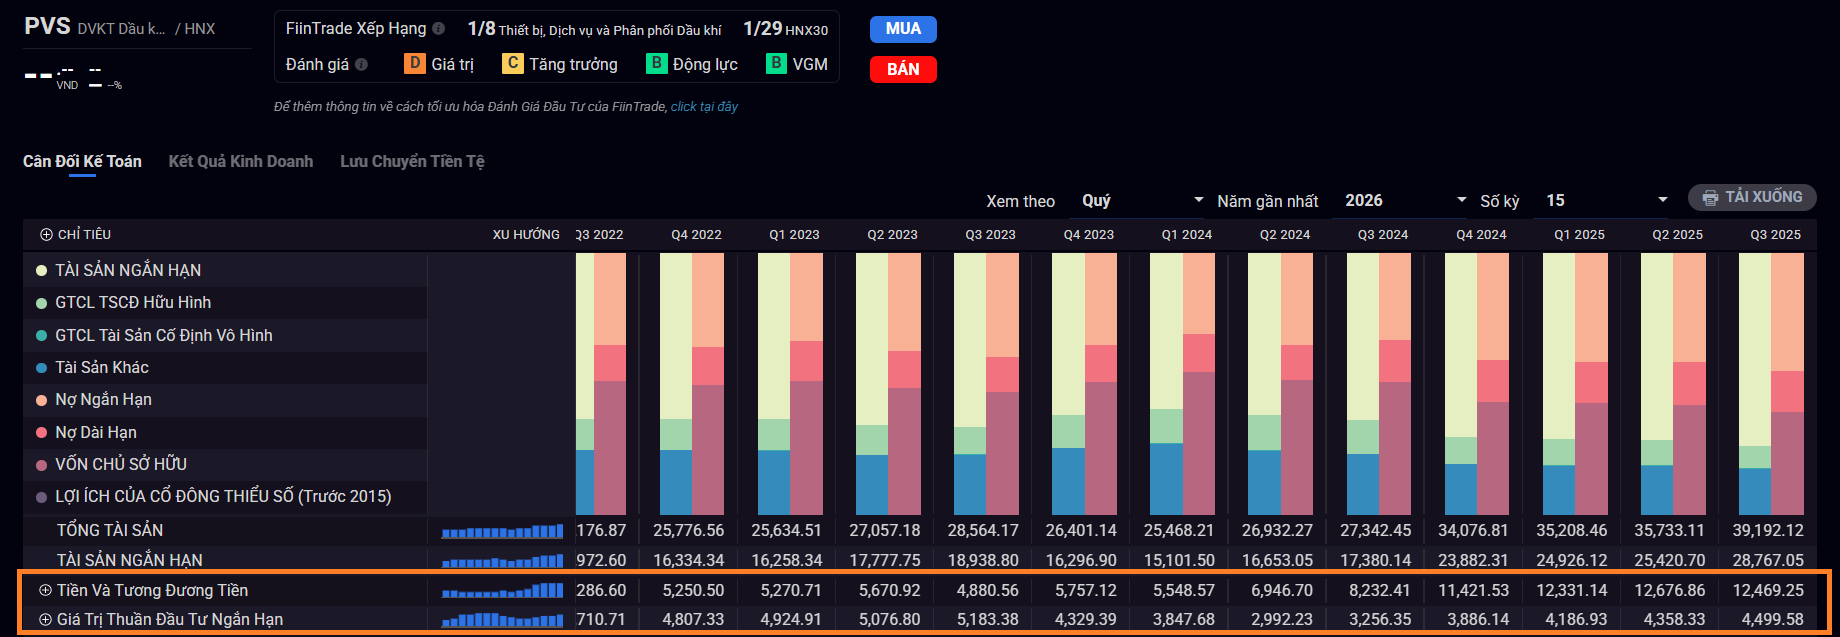Image resolution: width=1840 pixels, height=637 pixels.
Task: Open the Xem theo Quý dropdown
Action: point(1142,201)
